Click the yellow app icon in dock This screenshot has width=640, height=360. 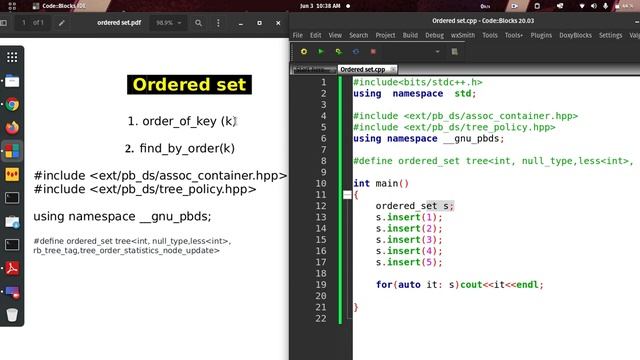pos(12,175)
